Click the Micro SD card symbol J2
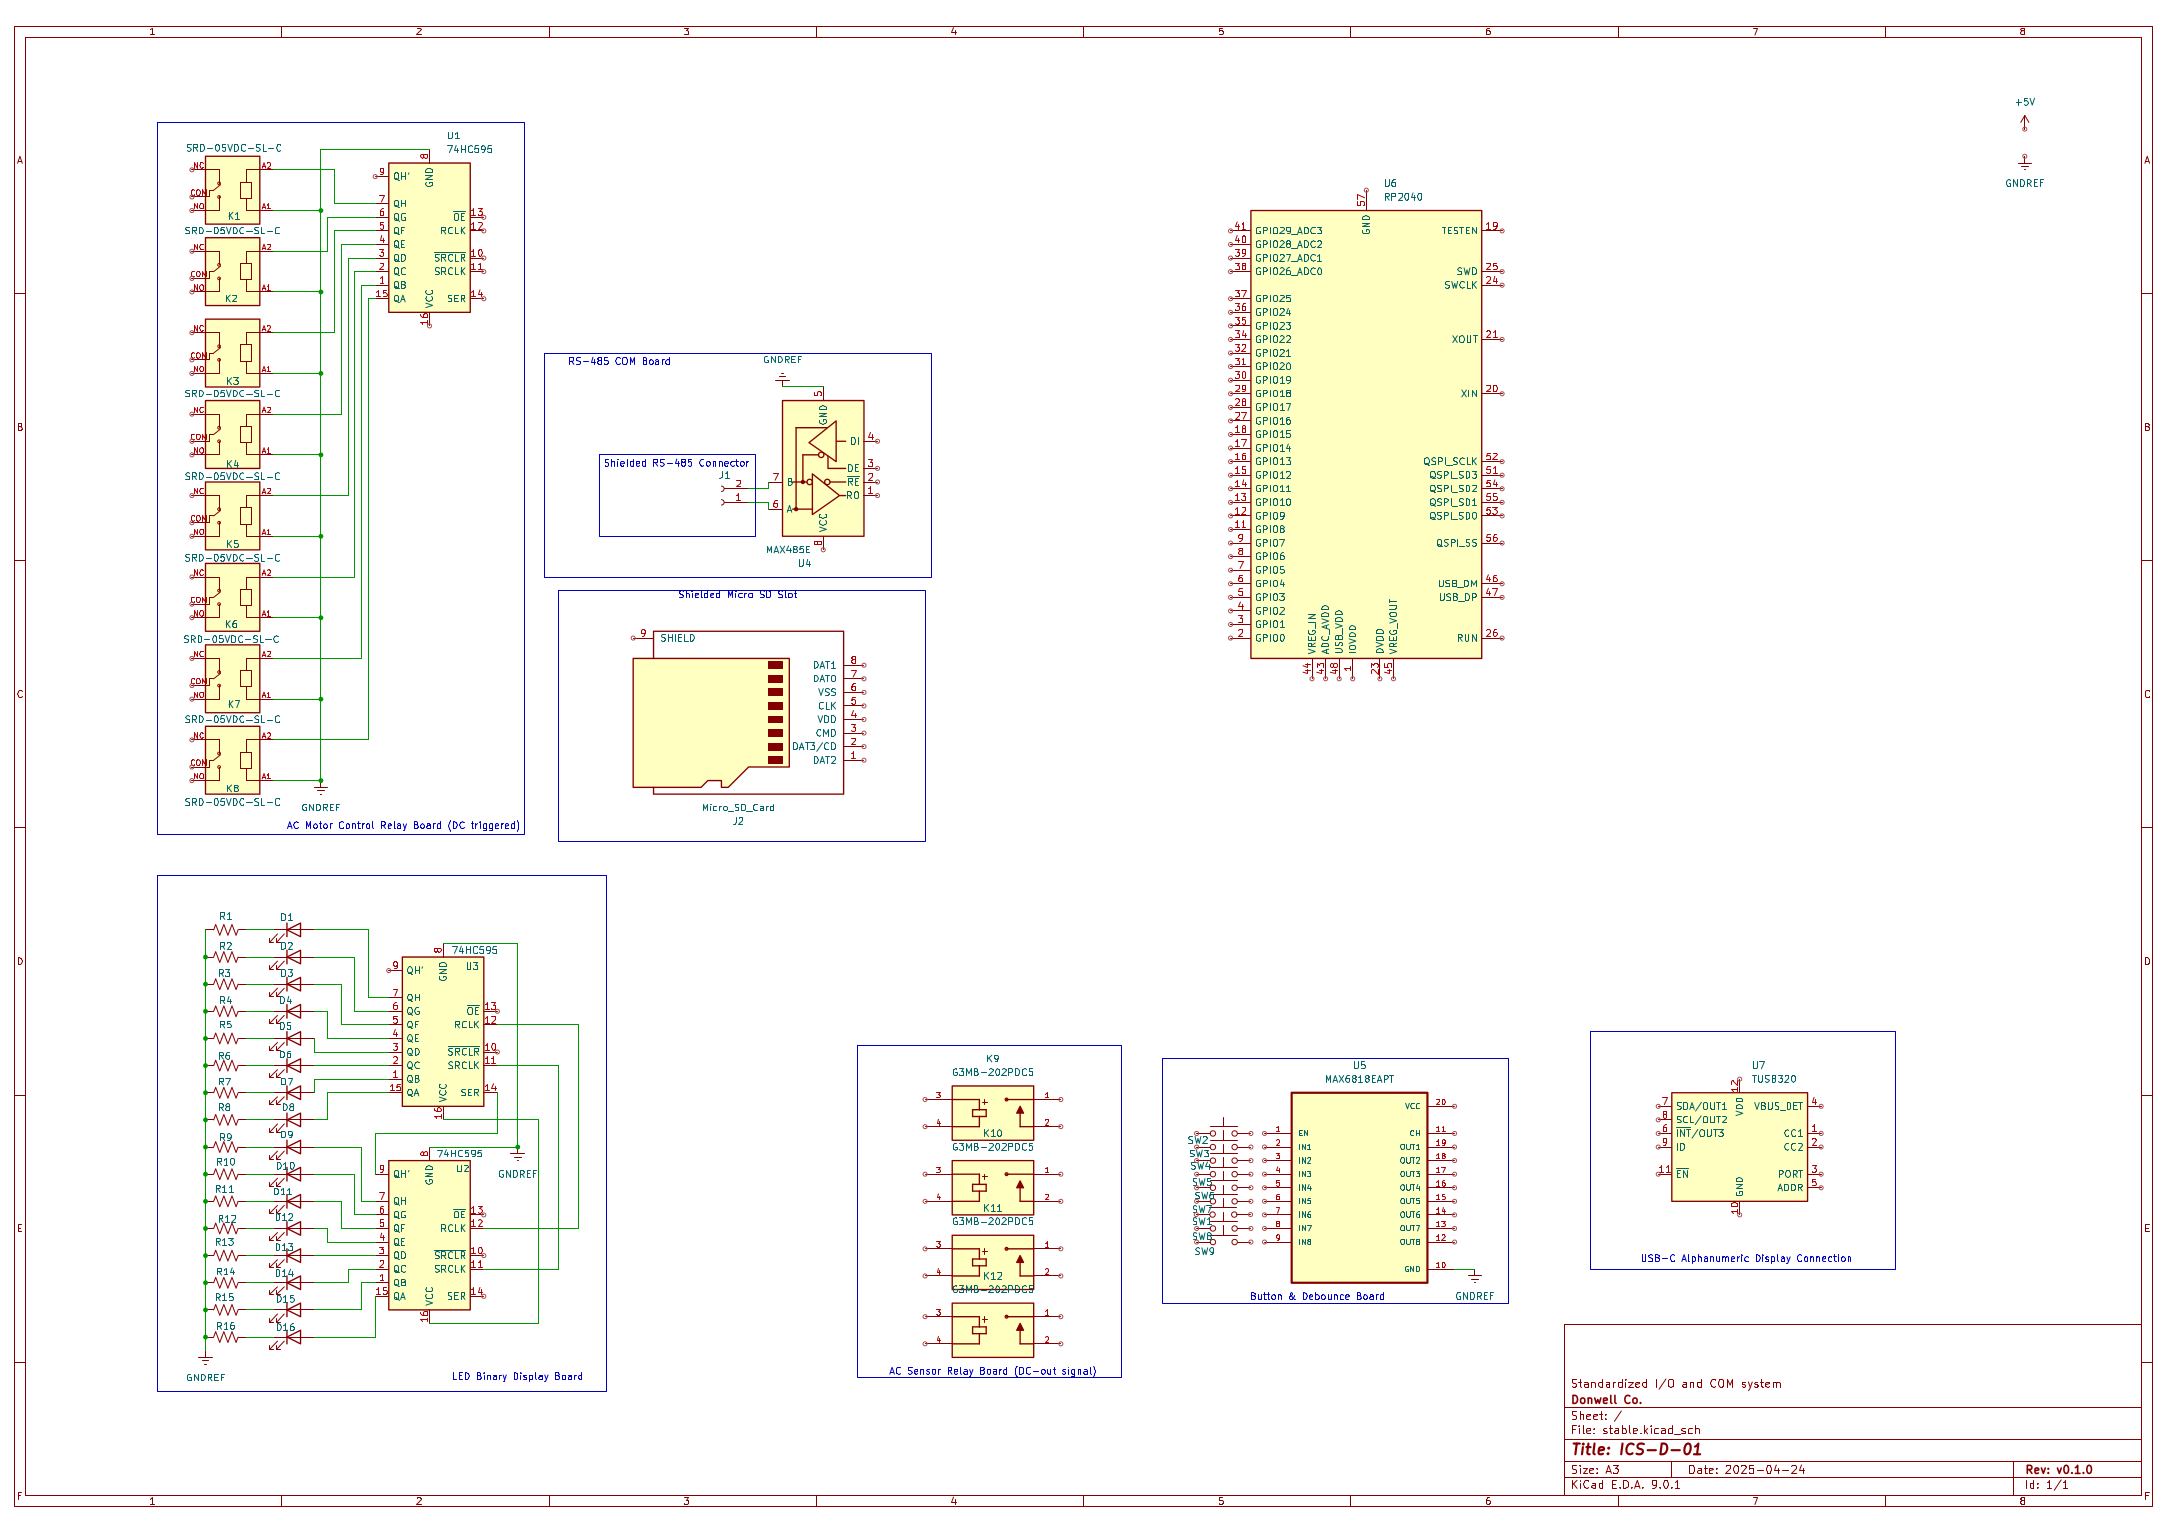Image resolution: width=2169 pixels, height=1531 pixels. tap(738, 713)
